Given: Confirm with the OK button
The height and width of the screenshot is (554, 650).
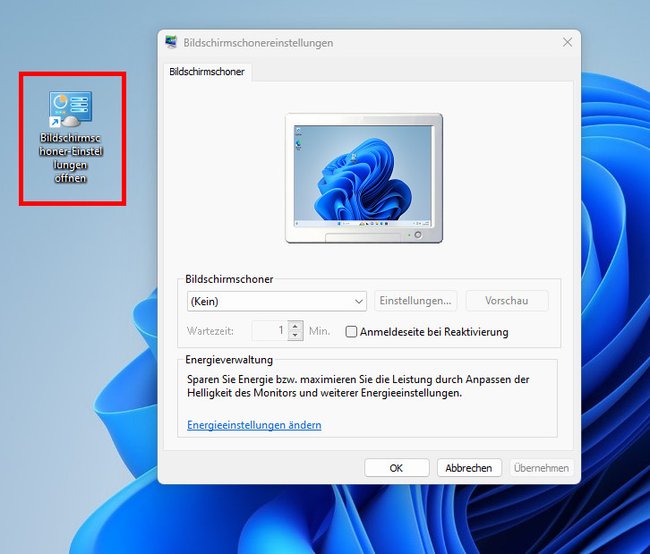Looking at the screenshot, I should tap(397, 468).
